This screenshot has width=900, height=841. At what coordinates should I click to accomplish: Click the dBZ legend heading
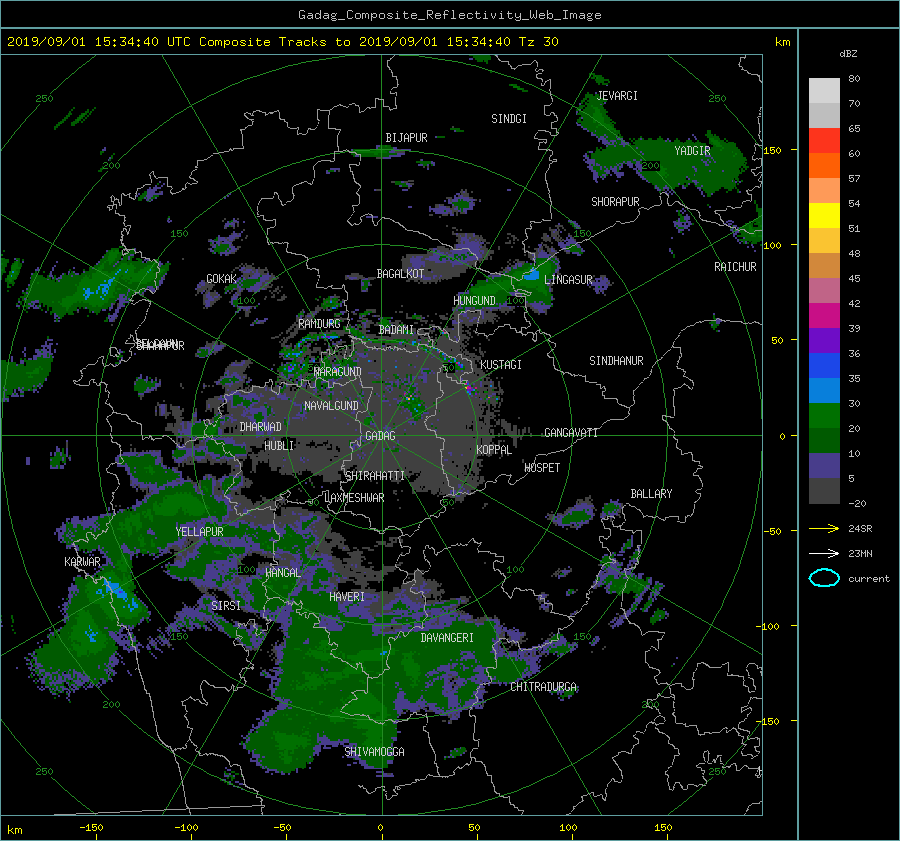[x=848, y=54]
